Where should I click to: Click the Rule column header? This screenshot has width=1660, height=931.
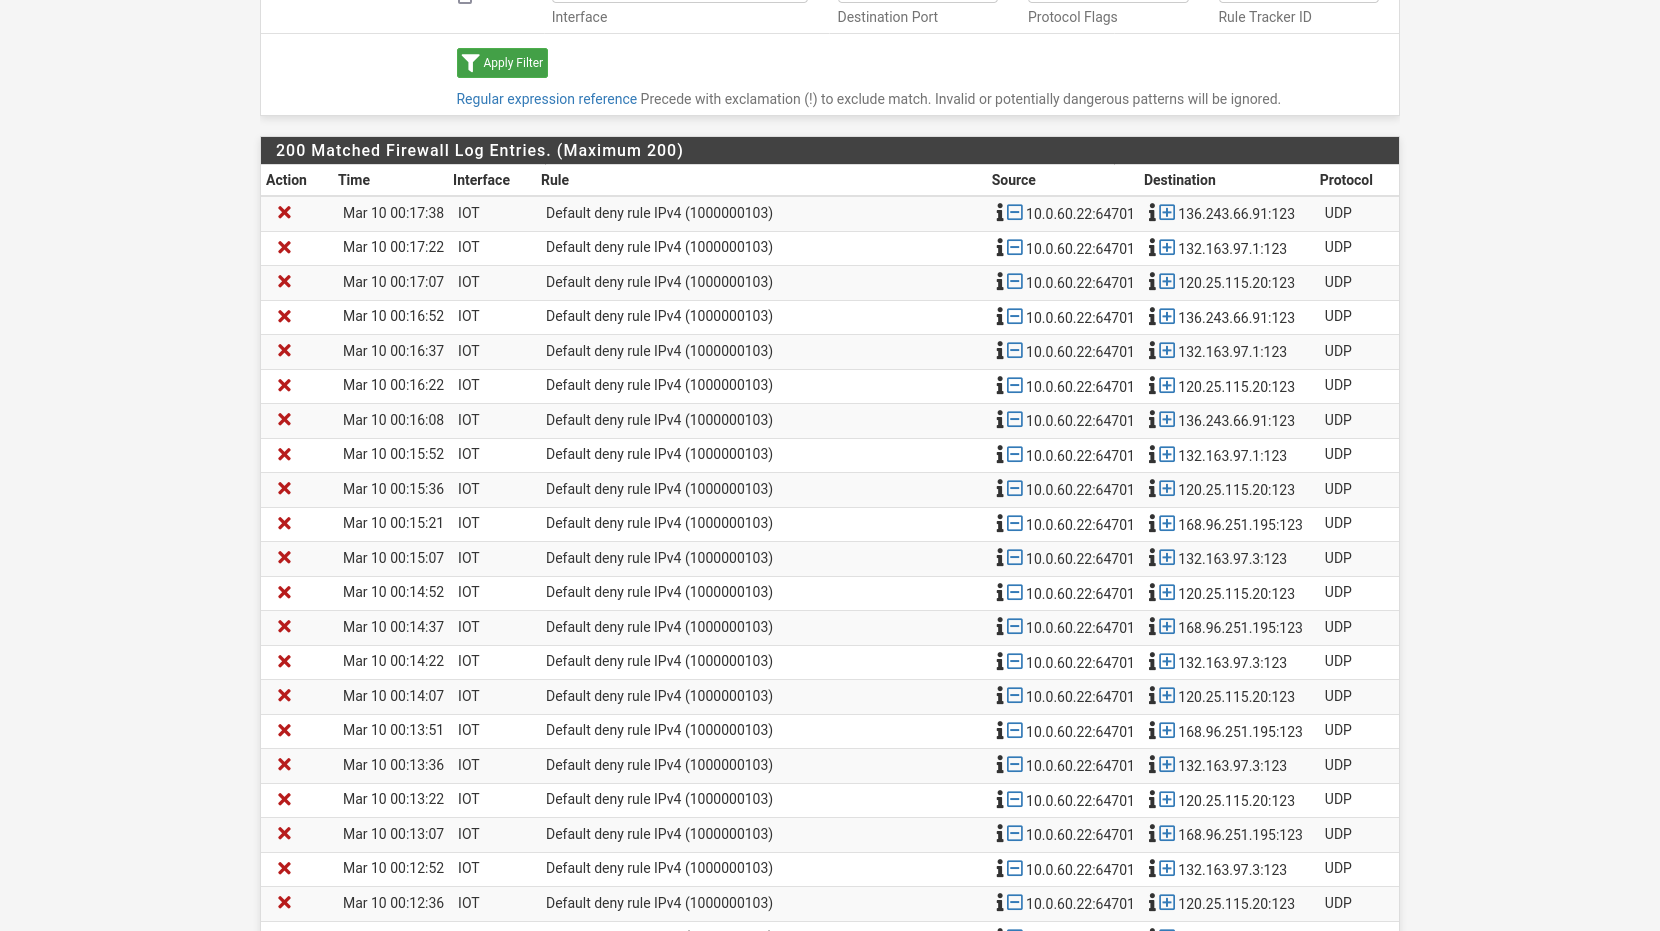[555, 180]
